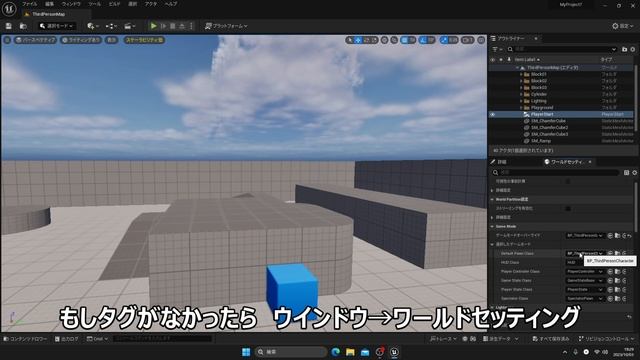Open the Content Browser shortcut icon in toolbar
The image size is (640, 360).
tap(23, 26)
